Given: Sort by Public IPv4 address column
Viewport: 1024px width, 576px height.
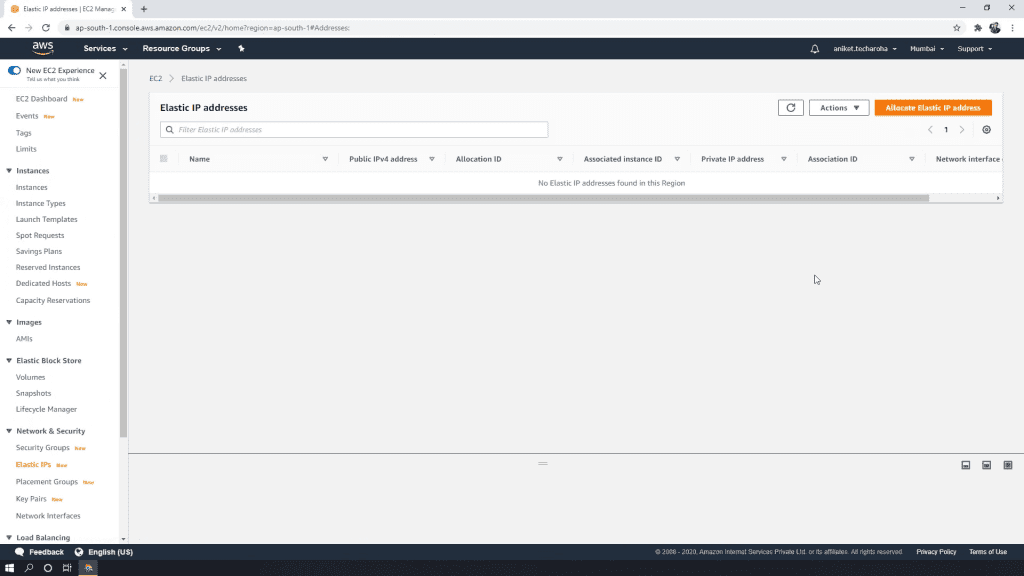Looking at the screenshot, I should [x=432, y=159].
